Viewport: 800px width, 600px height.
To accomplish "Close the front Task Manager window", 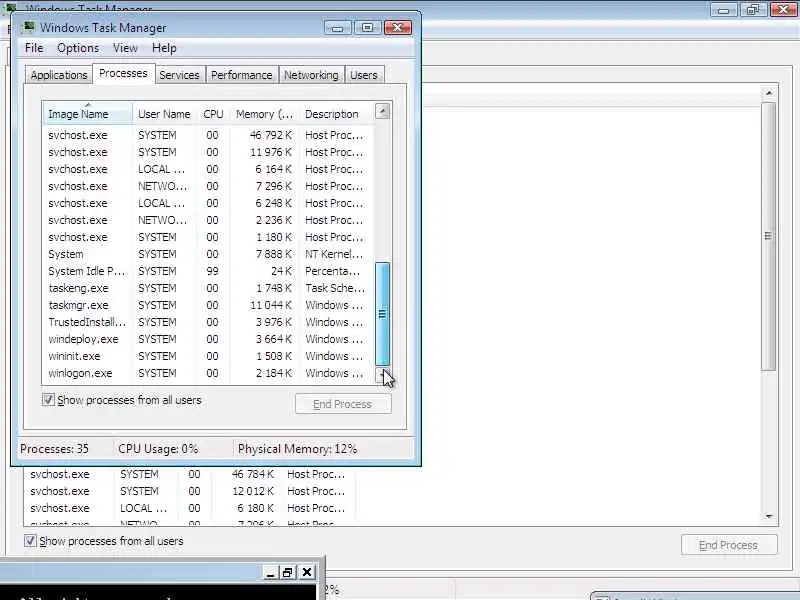I will point(398,28).
